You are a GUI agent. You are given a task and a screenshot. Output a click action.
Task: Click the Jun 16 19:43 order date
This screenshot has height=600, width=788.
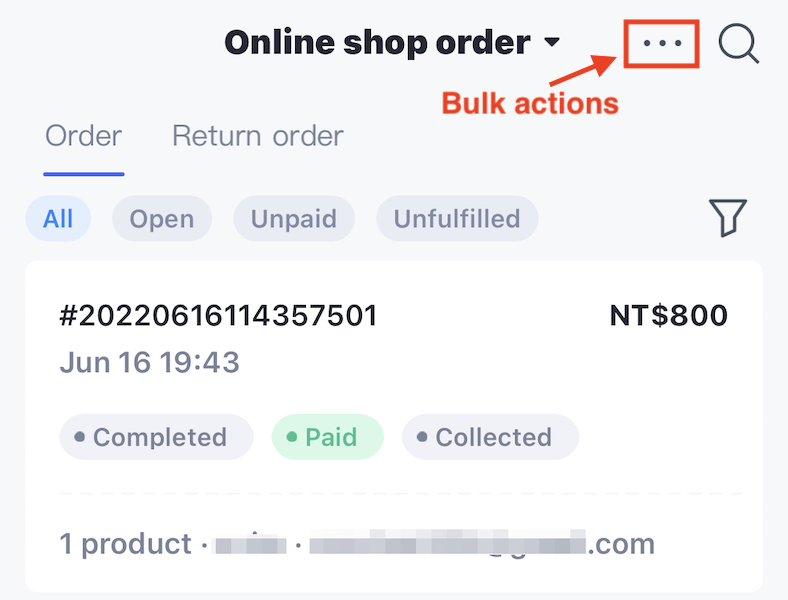pos(149,362)
